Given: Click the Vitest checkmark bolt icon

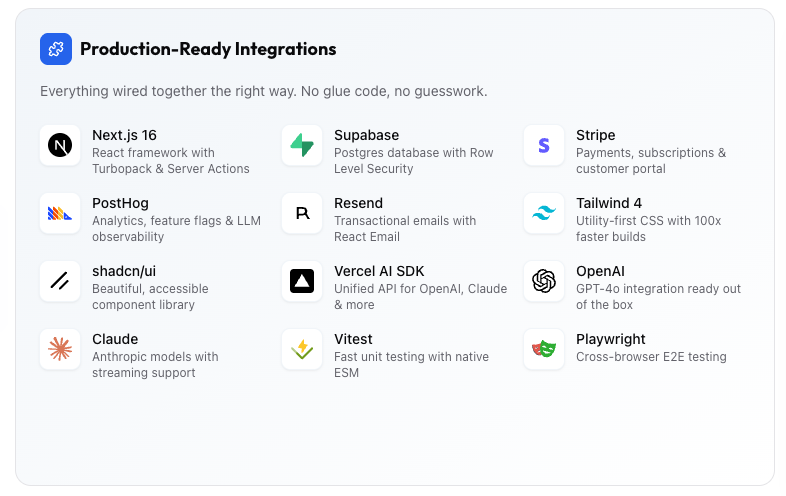Looking at the screenshot, I should [302, 349].
